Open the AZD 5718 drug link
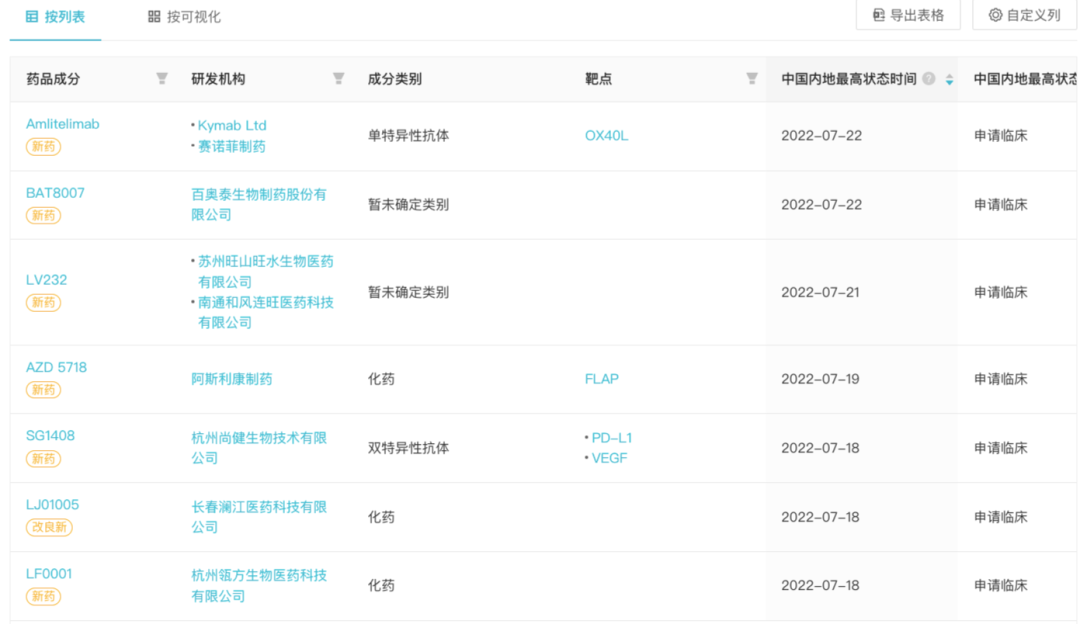1080x624 pixels. pos(56,367)
